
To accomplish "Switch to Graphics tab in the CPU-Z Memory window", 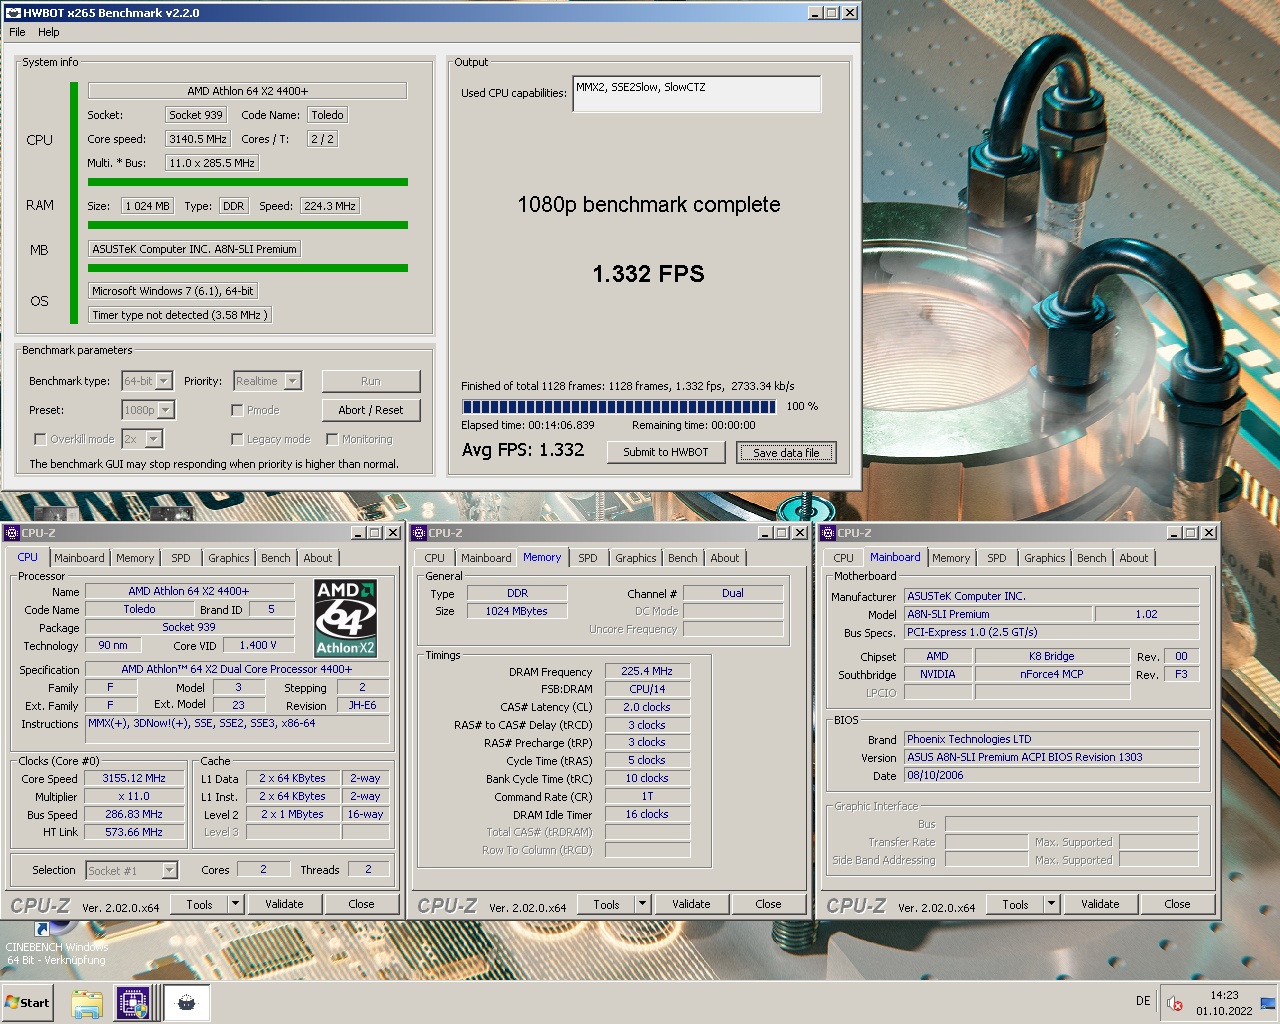I will click(x=636, y=558).
